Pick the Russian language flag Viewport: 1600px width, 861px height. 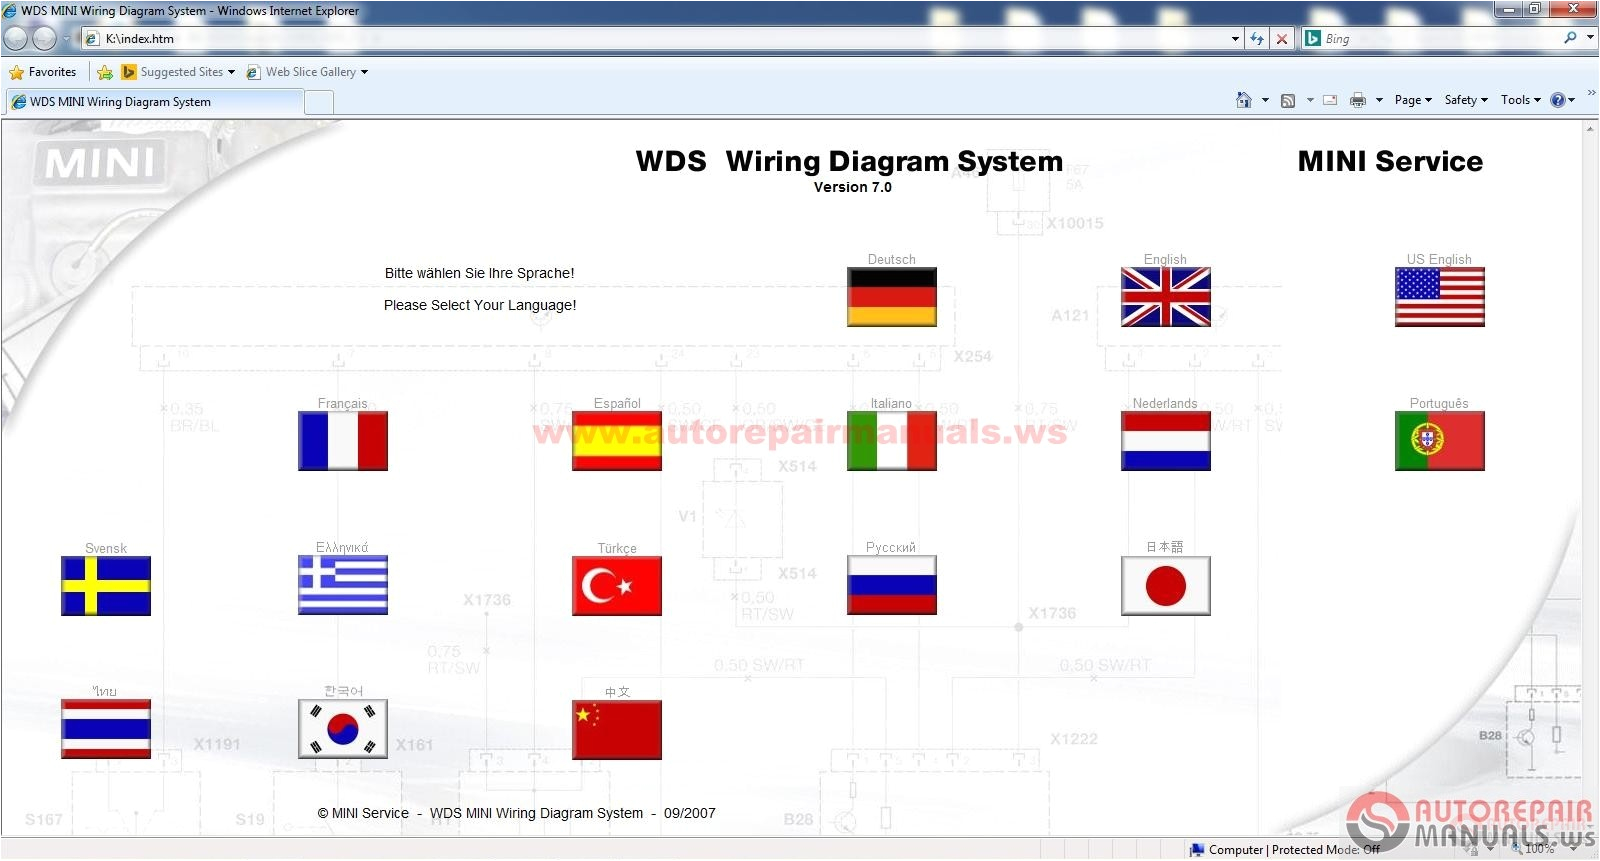pyautogui.click(x=892, y=585)
